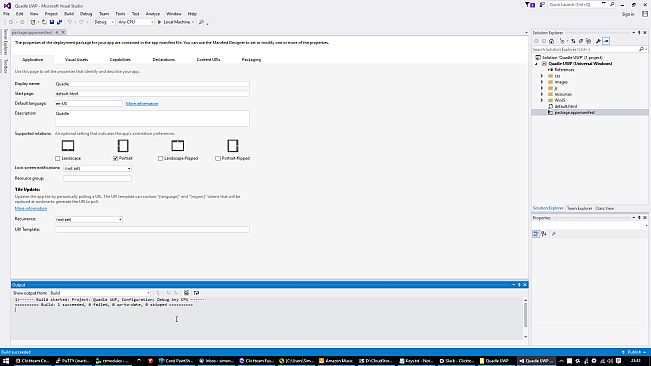651x366 pixels.
Task: Click the notifications flag icon in title bar
Action: 530,5
